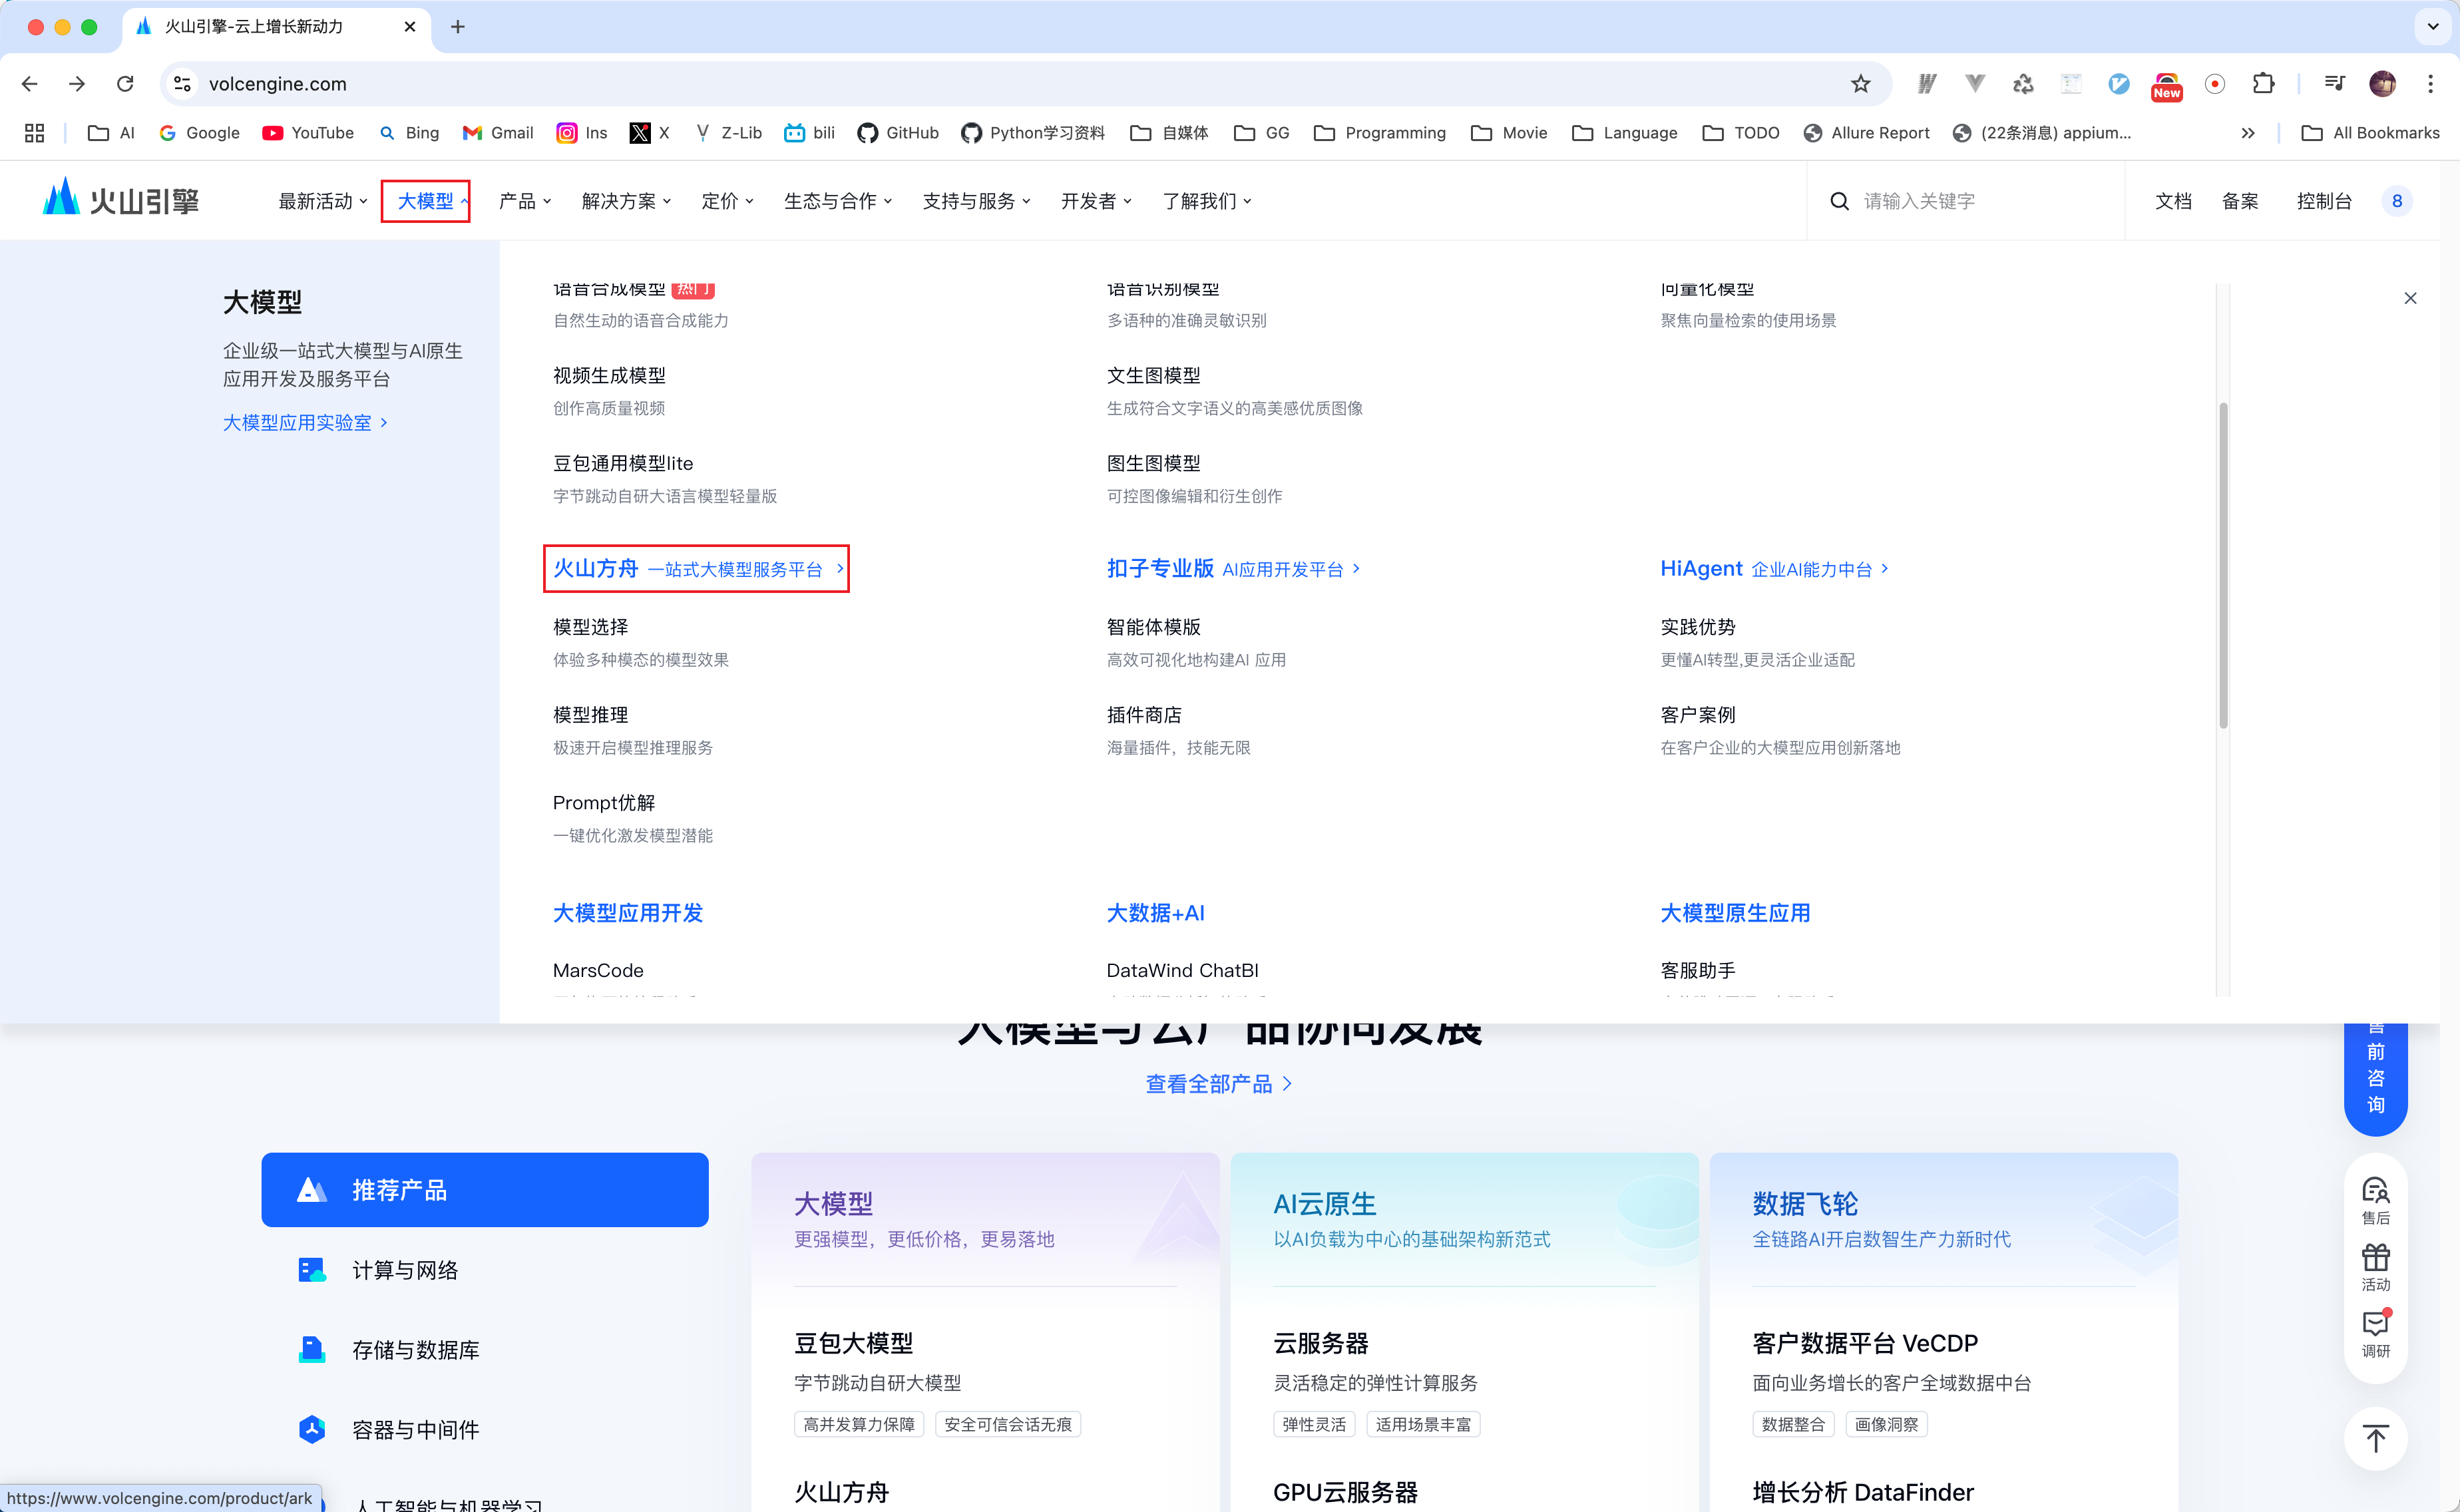The height and width of the screenshot is (1512, 2460).
Task: Open 豆包大模型 product card item
Action: 853,1343
